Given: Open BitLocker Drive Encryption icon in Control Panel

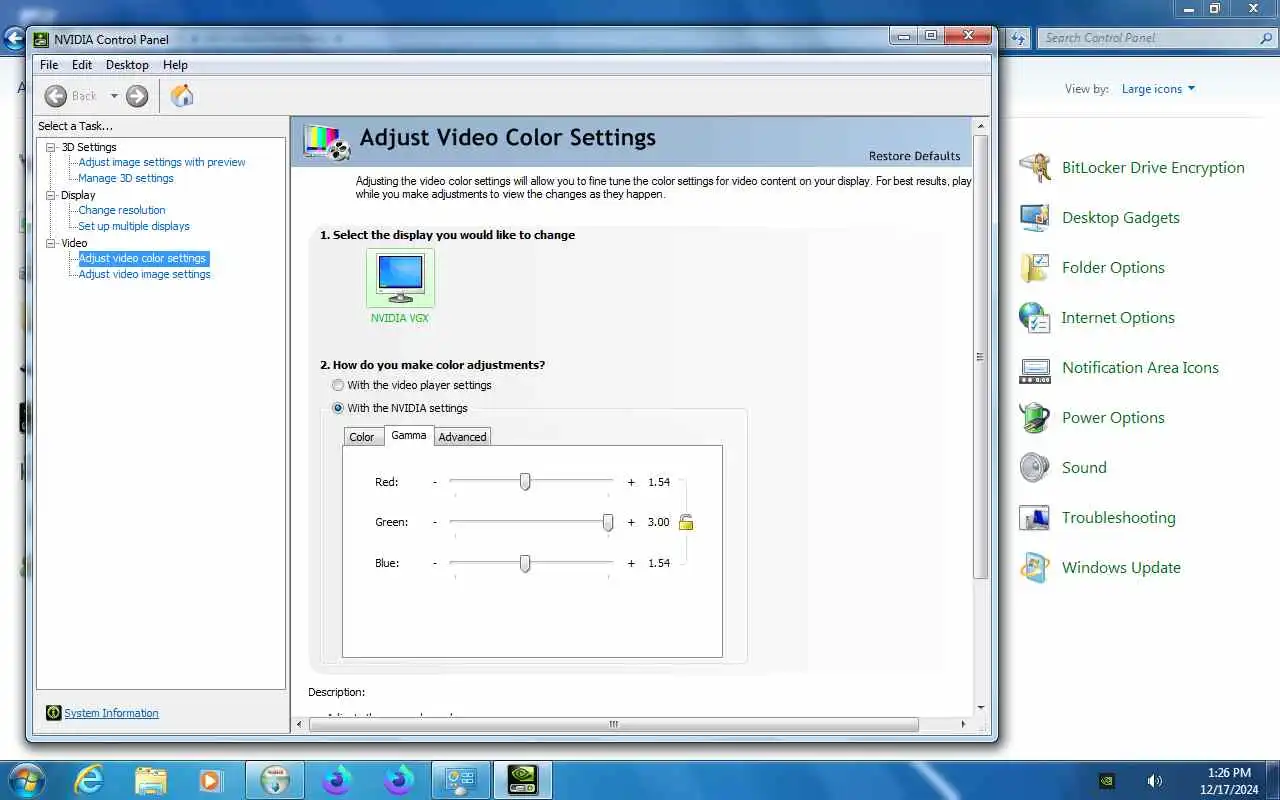Looking at the screenshot, I should [x=1034, y=167].
